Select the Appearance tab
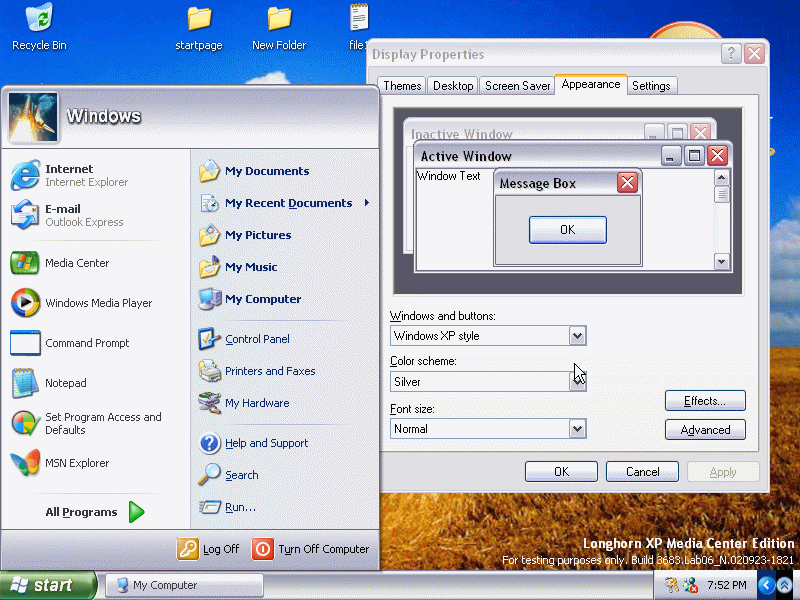The height and width of the screenshot is (600, 800). click(591, 84)
